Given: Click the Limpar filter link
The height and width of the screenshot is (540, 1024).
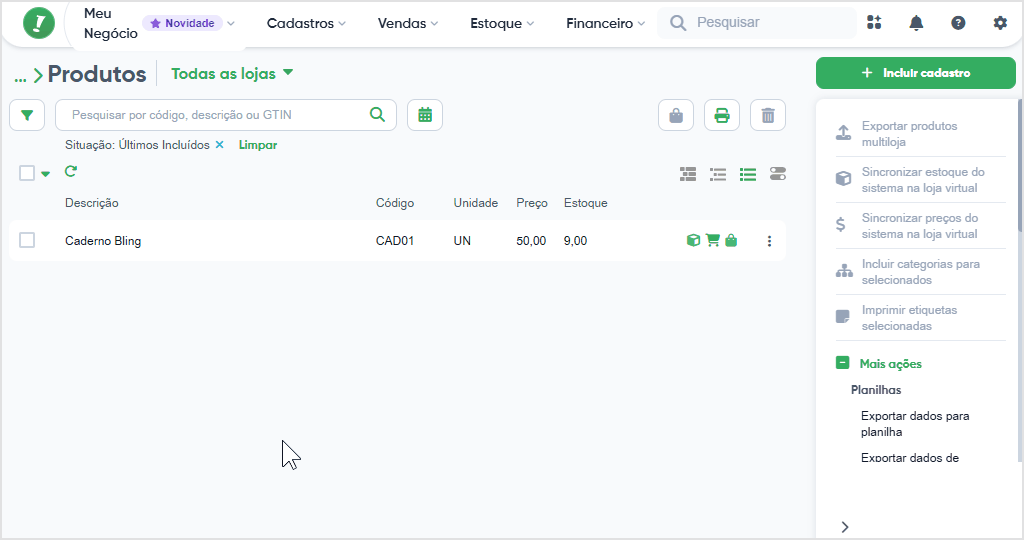Looking at the screenshot, I should coord(258,145).
